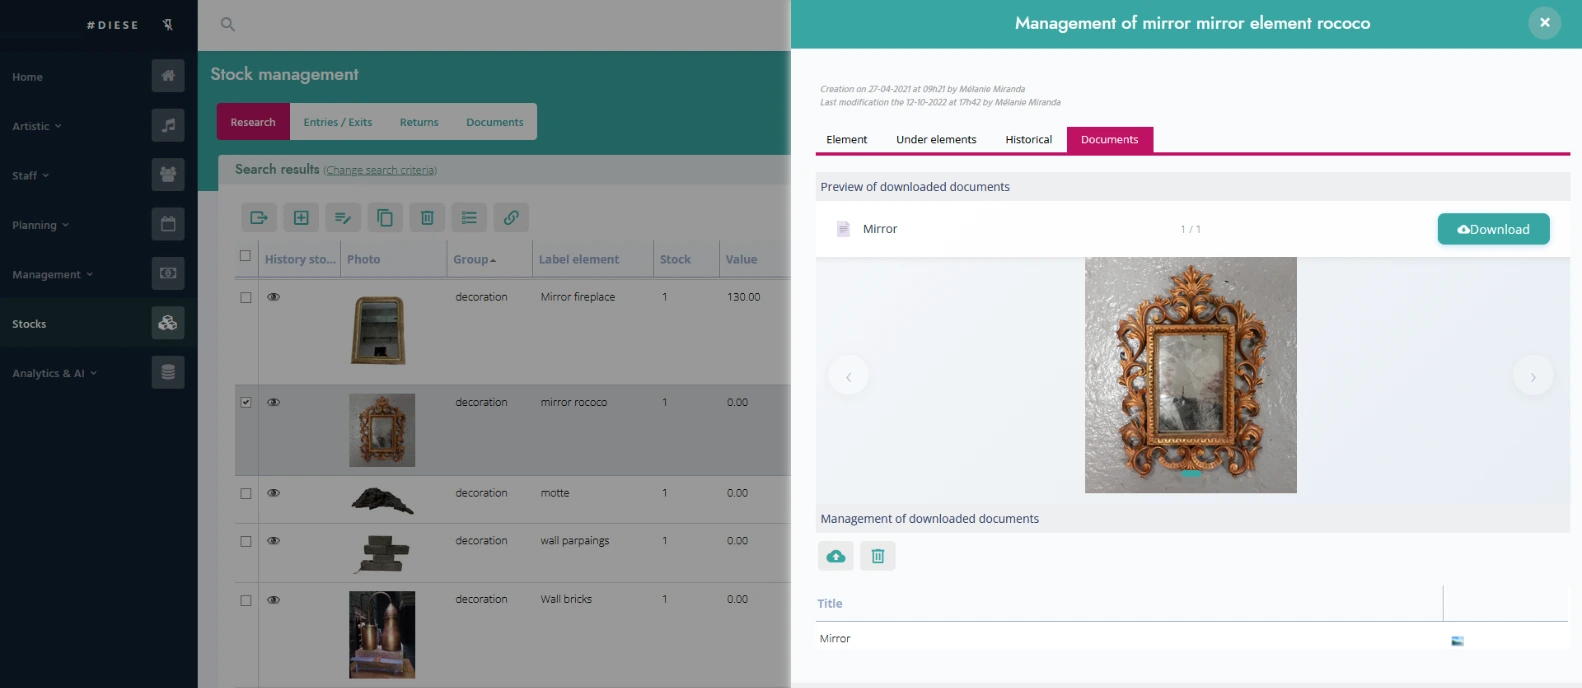1582x688 pixels.
Task: Click the link chain toolbar icon
Action: [x=511, y=218]
